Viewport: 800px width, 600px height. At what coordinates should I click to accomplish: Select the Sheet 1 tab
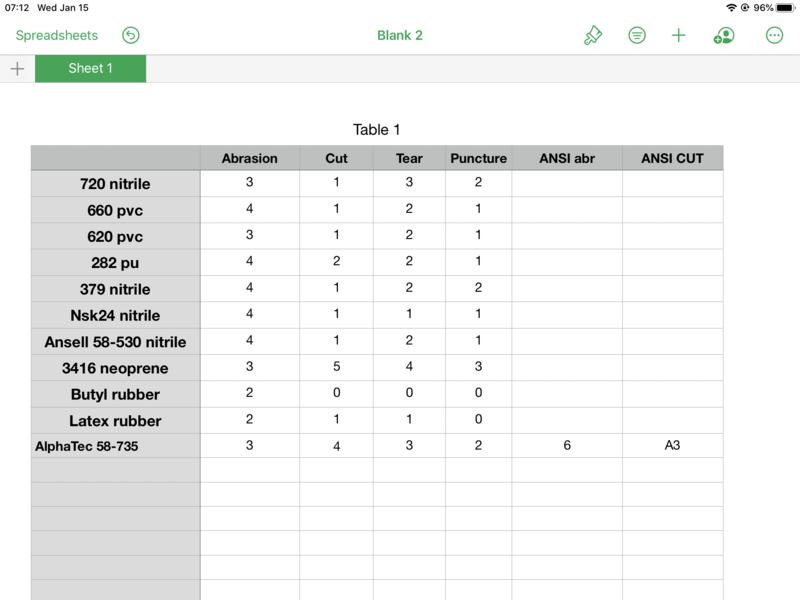tap(90, 69)
